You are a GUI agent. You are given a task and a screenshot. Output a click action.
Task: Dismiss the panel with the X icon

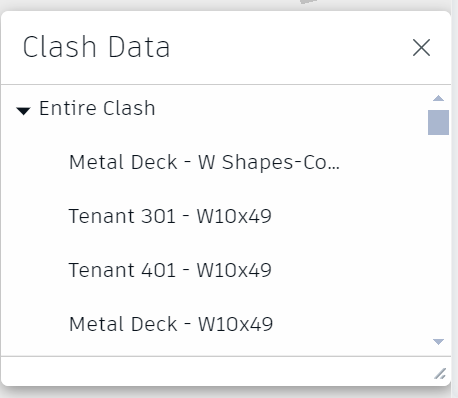click(421, 47)
